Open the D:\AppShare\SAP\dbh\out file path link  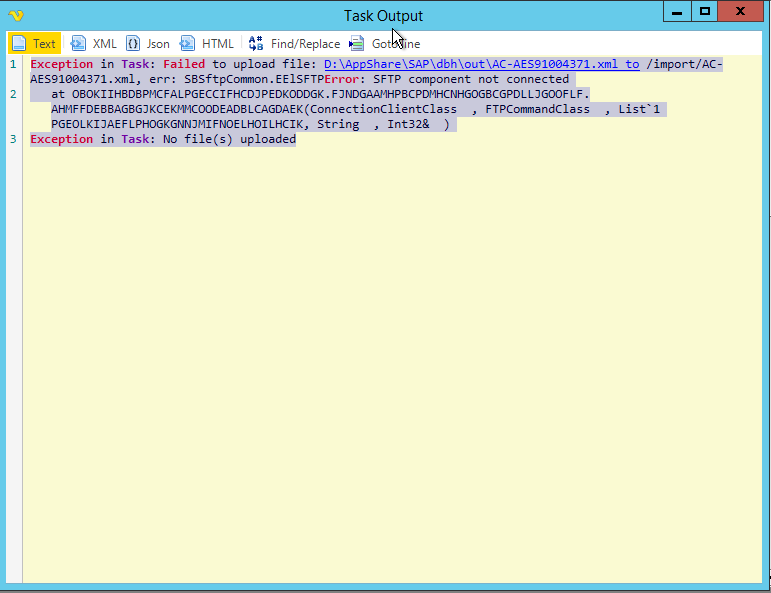(480, 64)
